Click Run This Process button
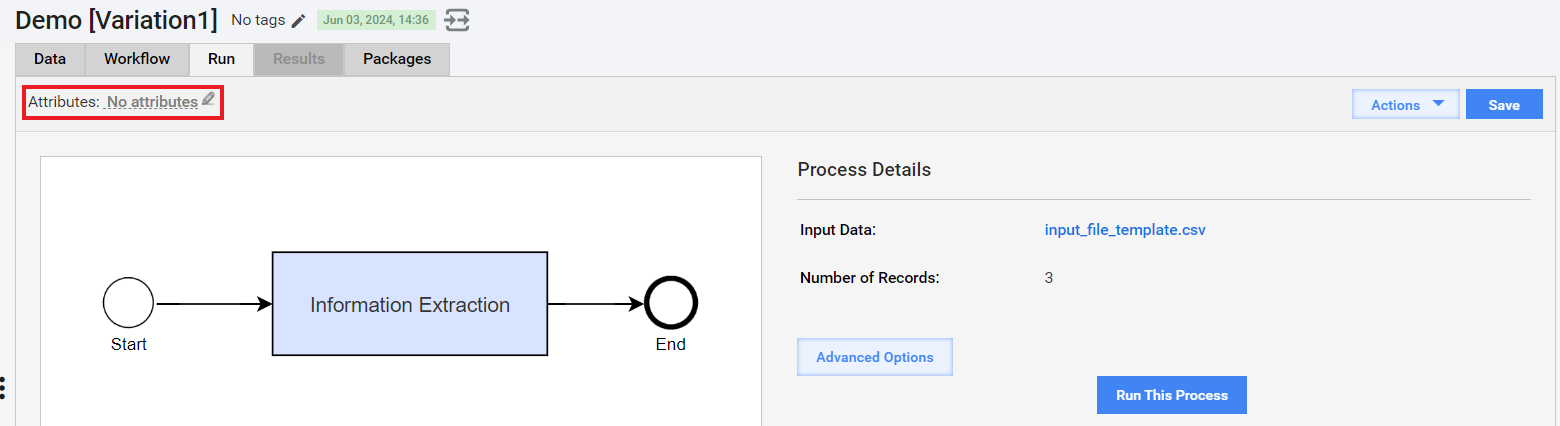The height and width of the screenshot is (426, 1560). tap(1172, 395)
